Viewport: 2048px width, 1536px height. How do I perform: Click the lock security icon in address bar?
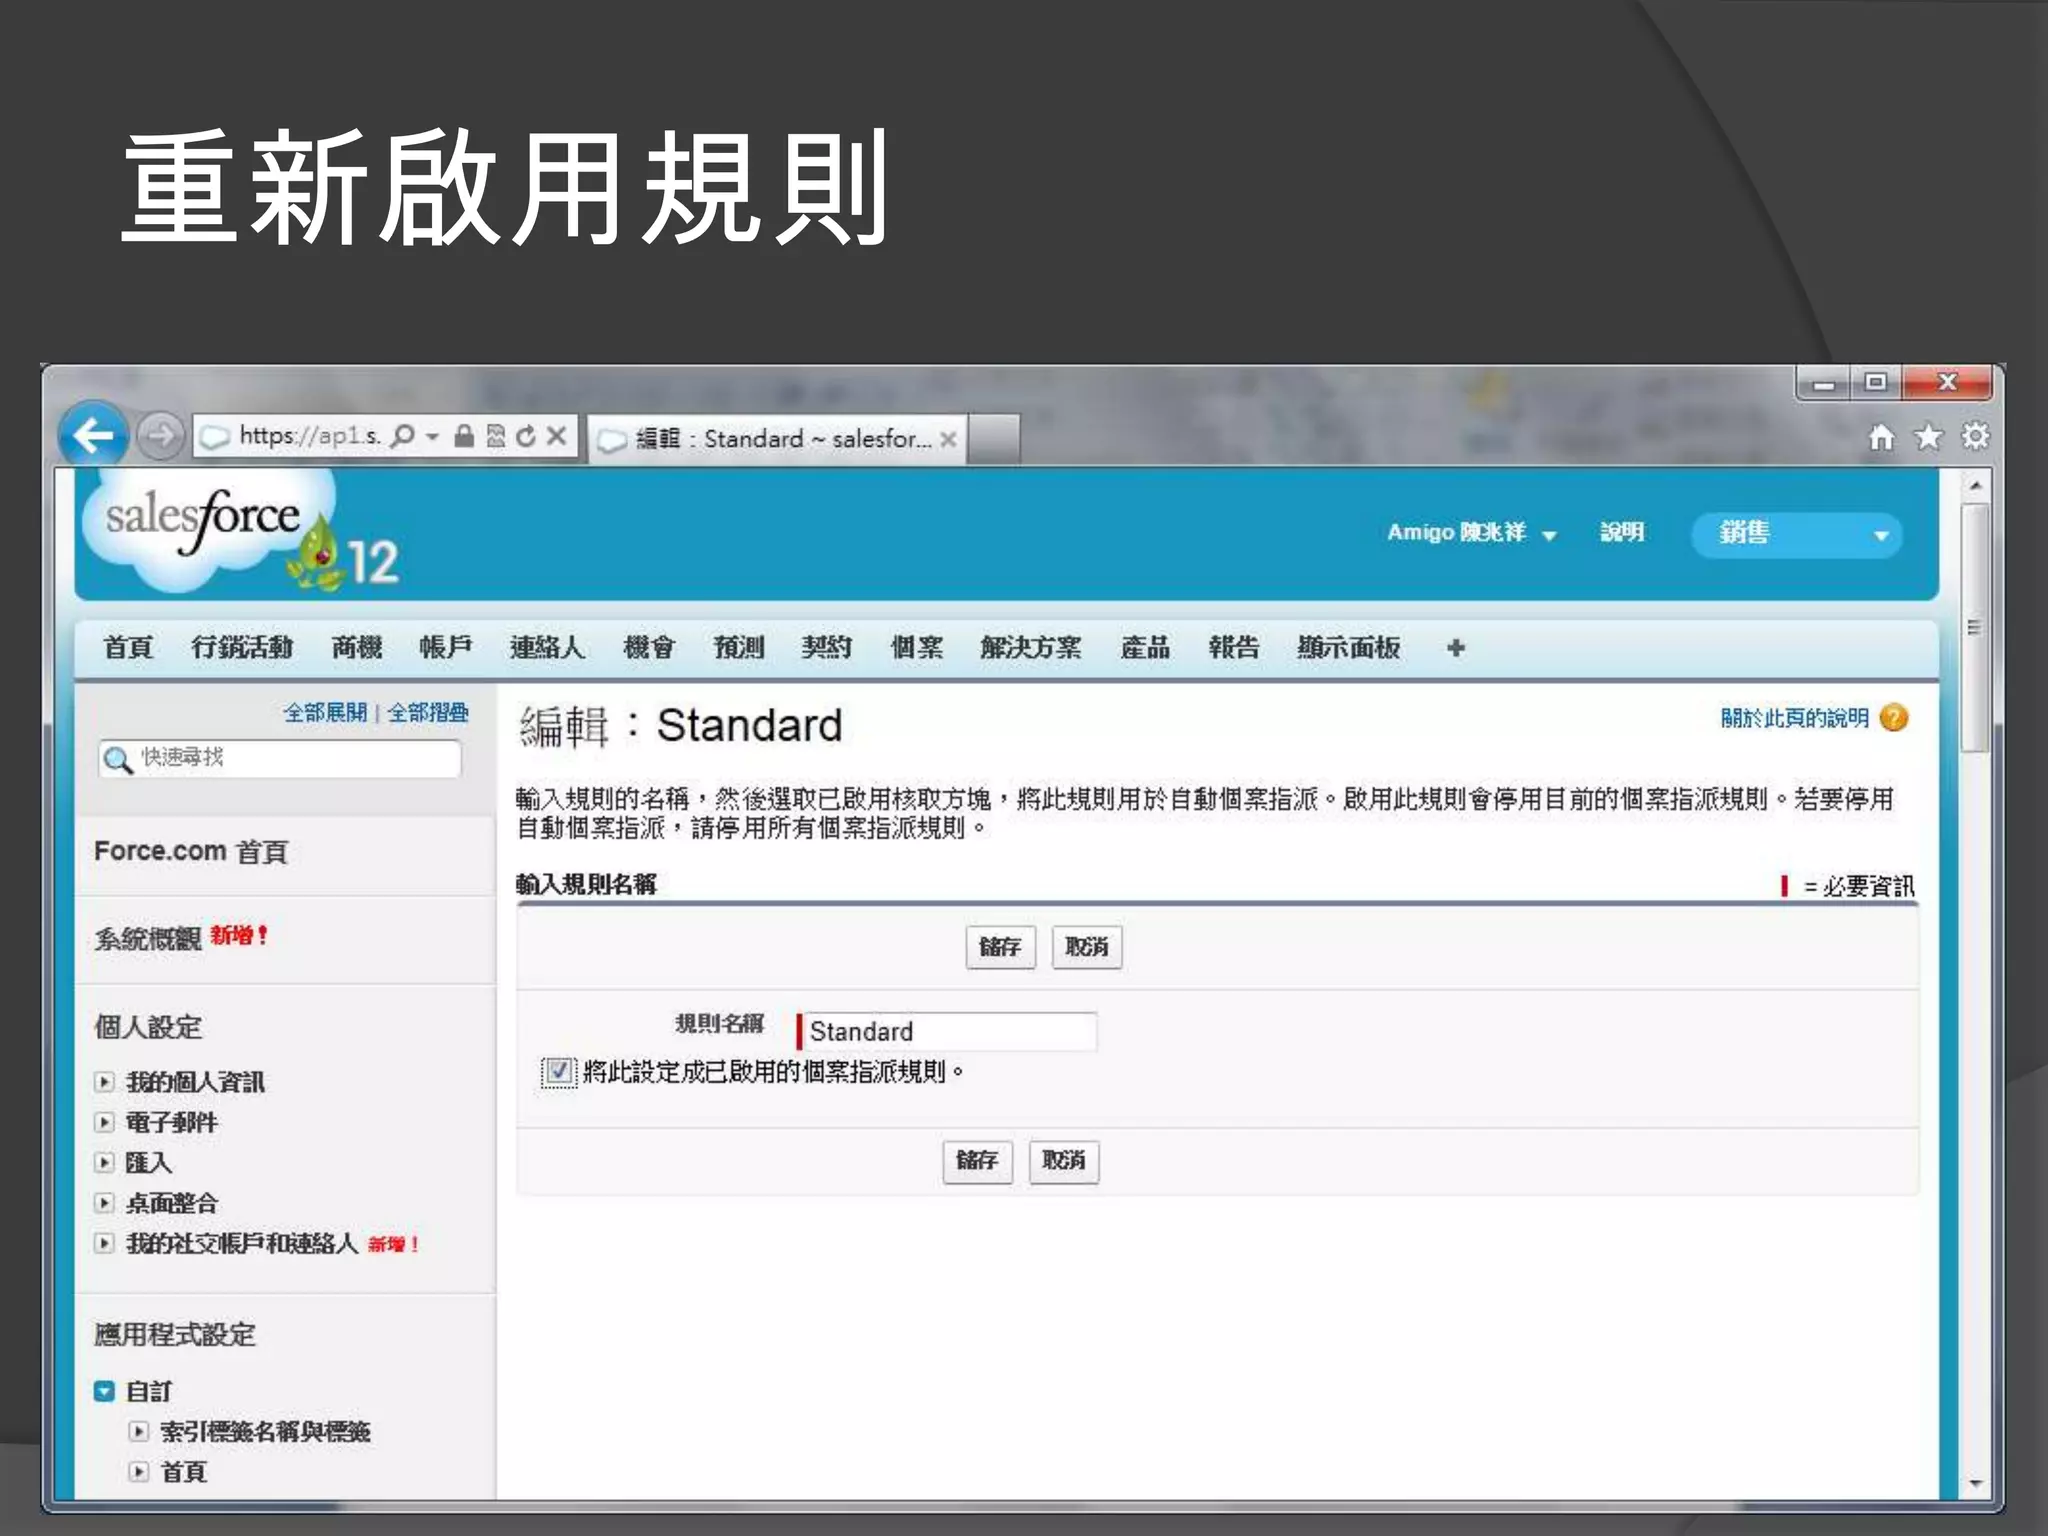[x=464, y=436]
